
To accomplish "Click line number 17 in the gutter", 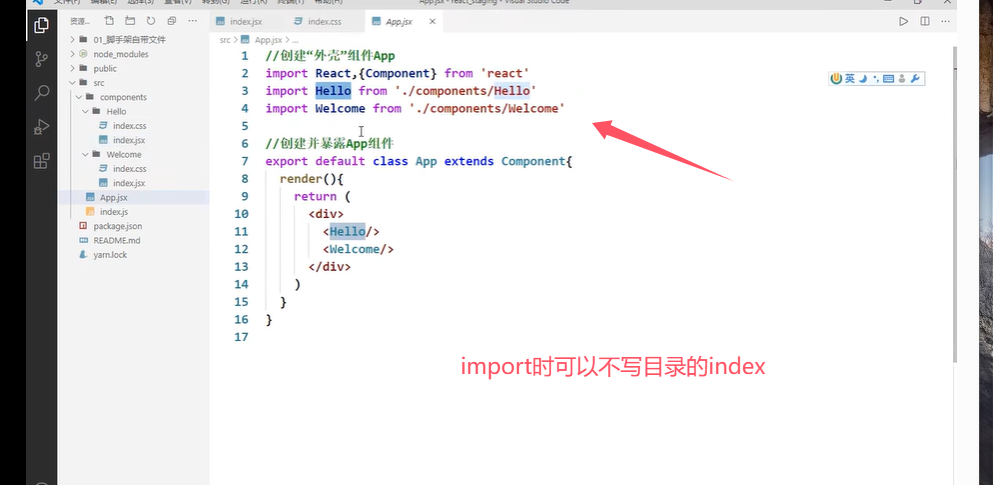I will click(241, 337).
